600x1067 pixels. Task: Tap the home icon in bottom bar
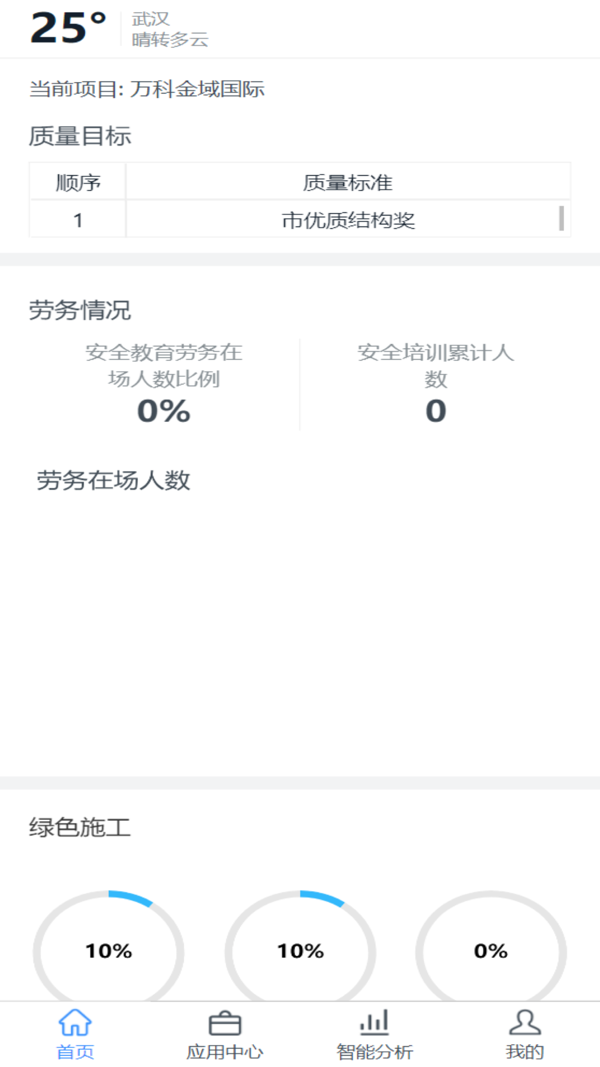75,1022
